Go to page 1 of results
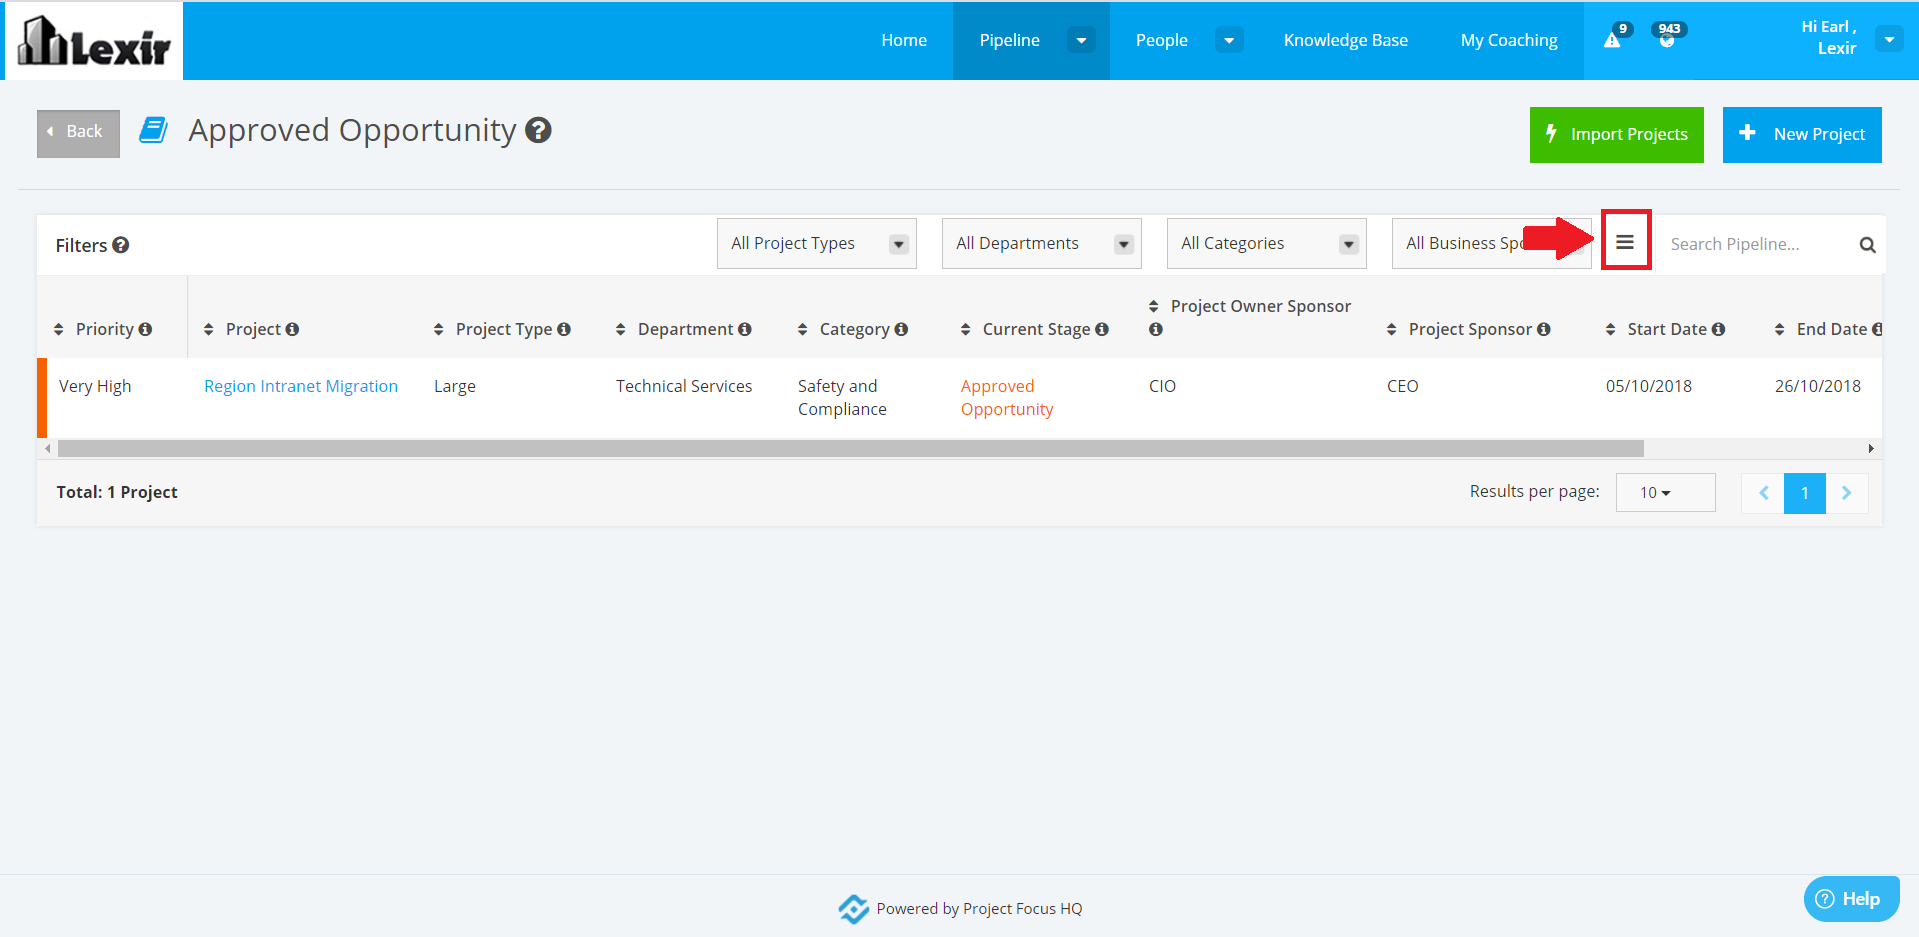Screen dimensions: 1919x937 1805,493
